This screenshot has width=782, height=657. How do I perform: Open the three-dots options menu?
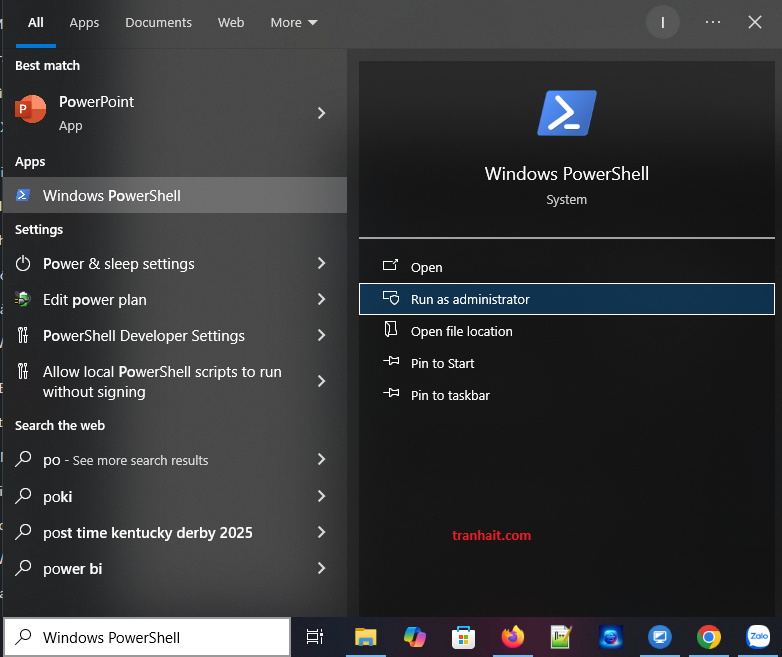pyautogui.click(x=713, y=22)
